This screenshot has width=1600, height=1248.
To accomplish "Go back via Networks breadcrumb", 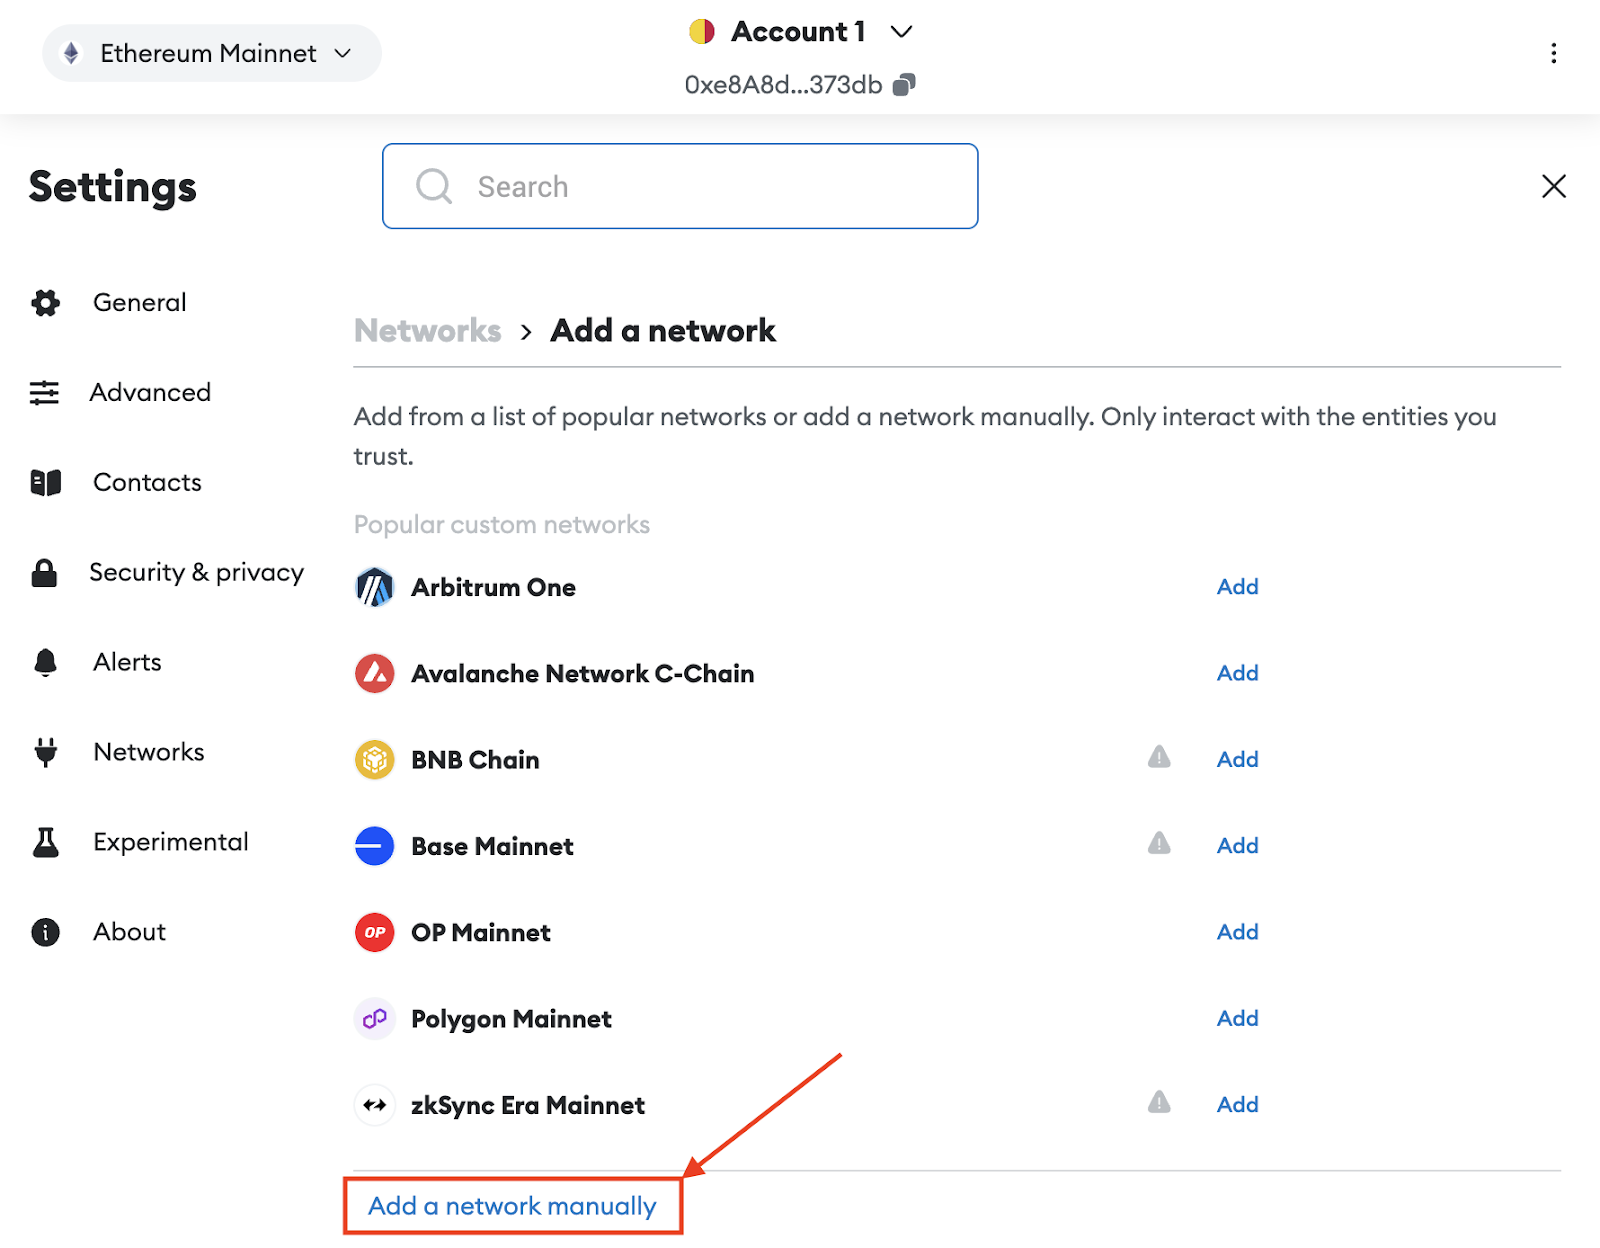I will point(427,330).
